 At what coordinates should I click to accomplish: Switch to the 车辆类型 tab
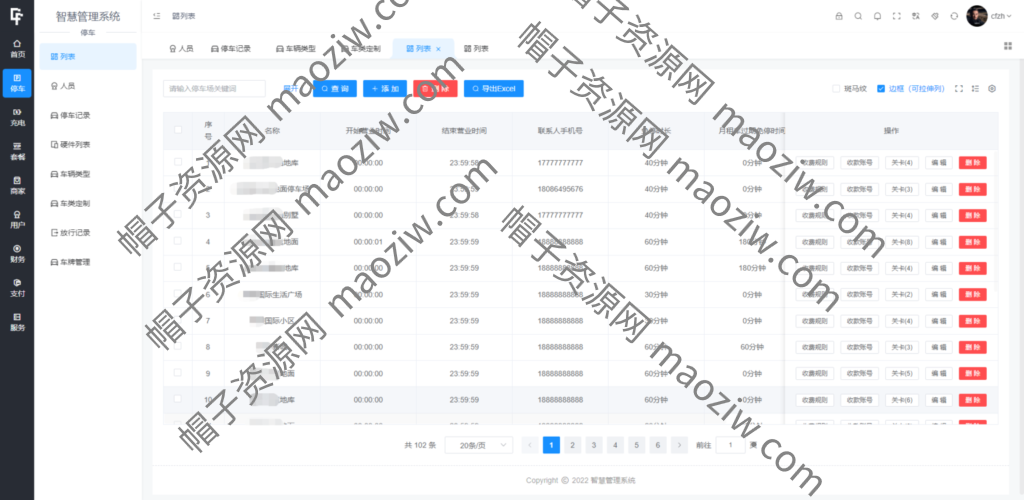coord(296,49)
